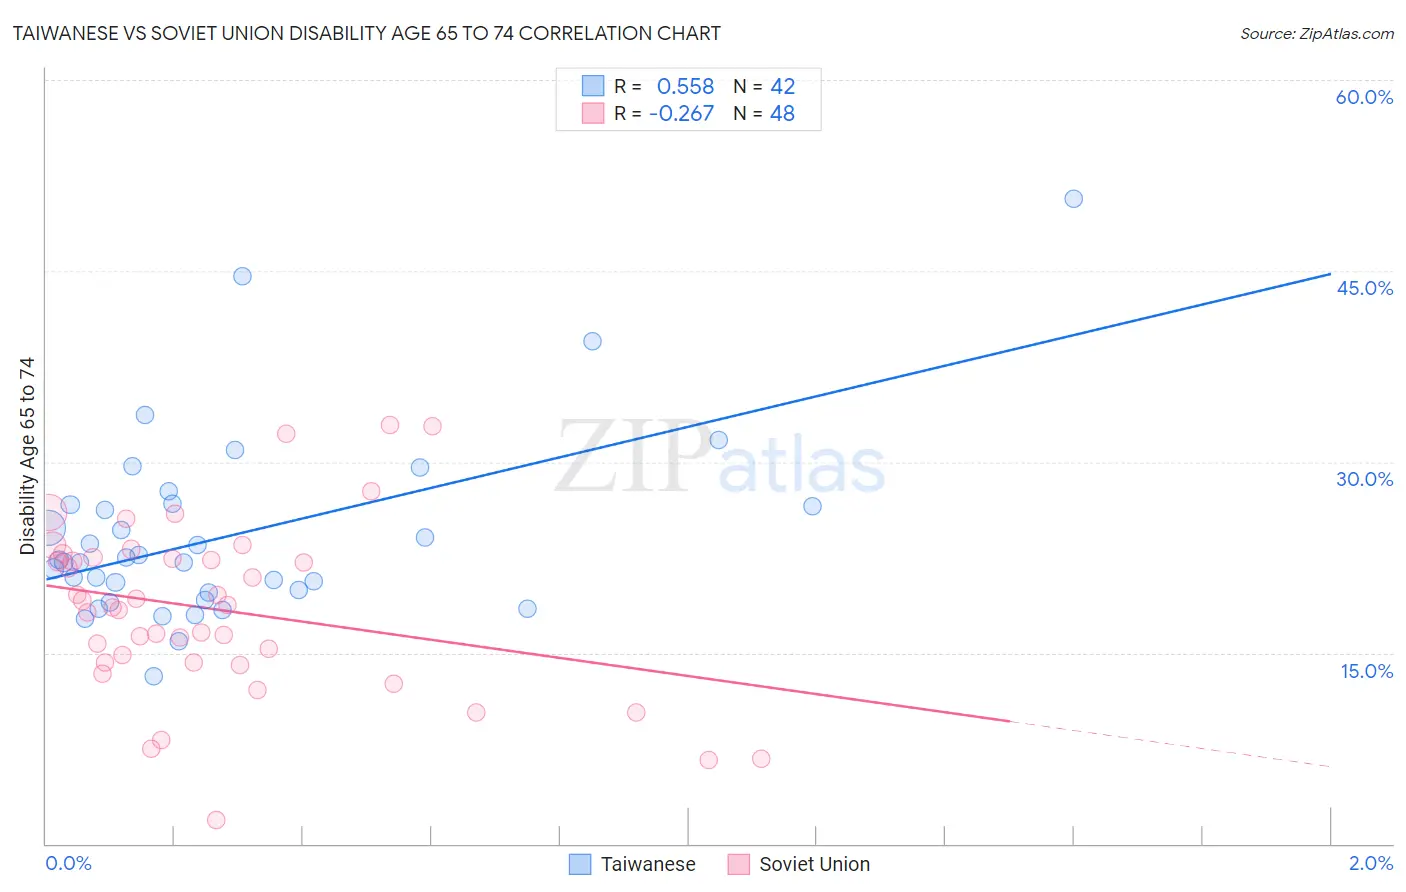Viewport: 1406px width, 892px height.
Task: Click the pink swatch beside R = -0.267
Action: tap(593, 113)
